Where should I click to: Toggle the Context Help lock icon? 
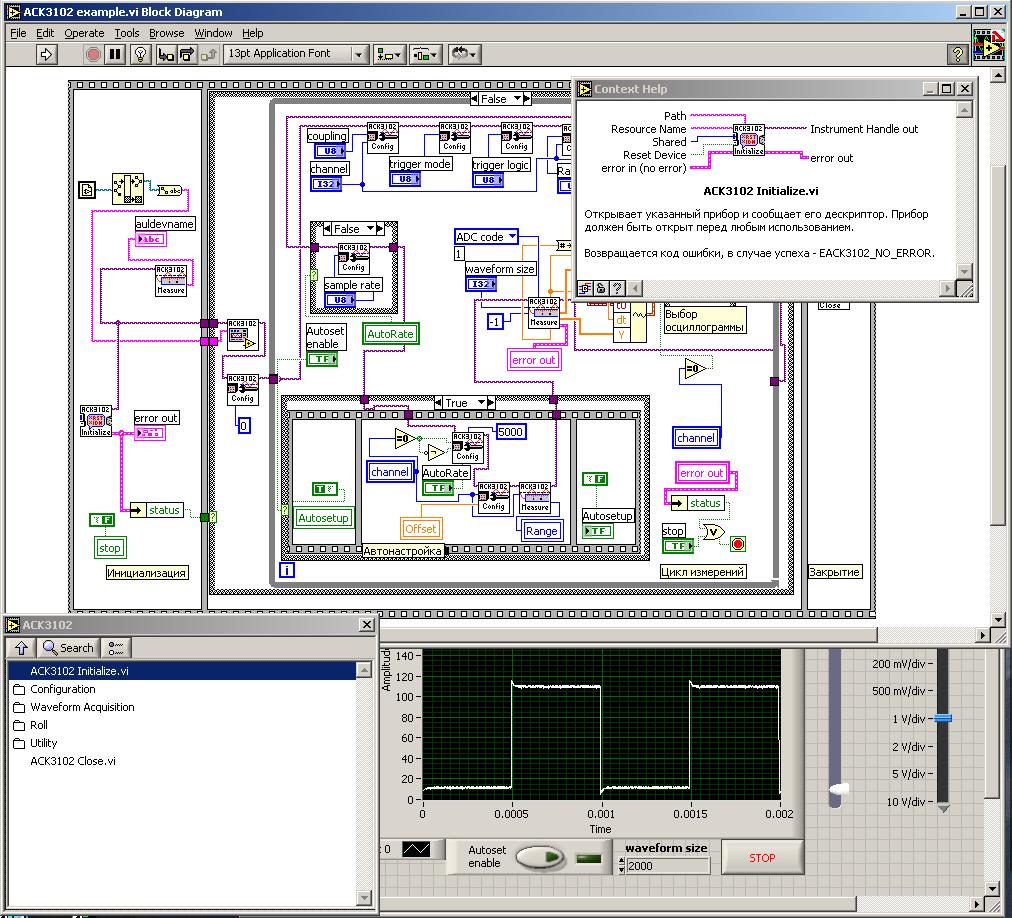pyautogui.click(x=601, y=288)
